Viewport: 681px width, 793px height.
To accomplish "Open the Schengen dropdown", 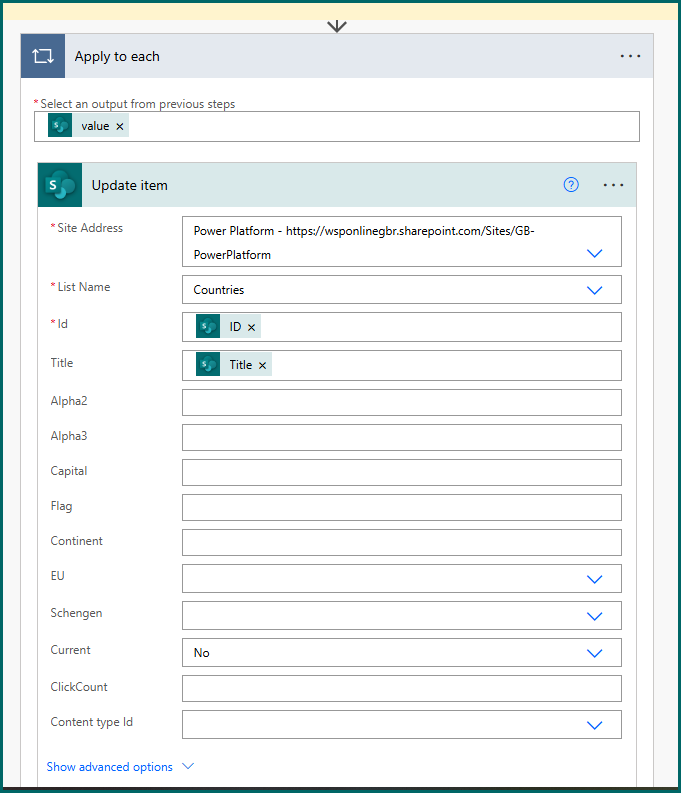I will (595, 616).
